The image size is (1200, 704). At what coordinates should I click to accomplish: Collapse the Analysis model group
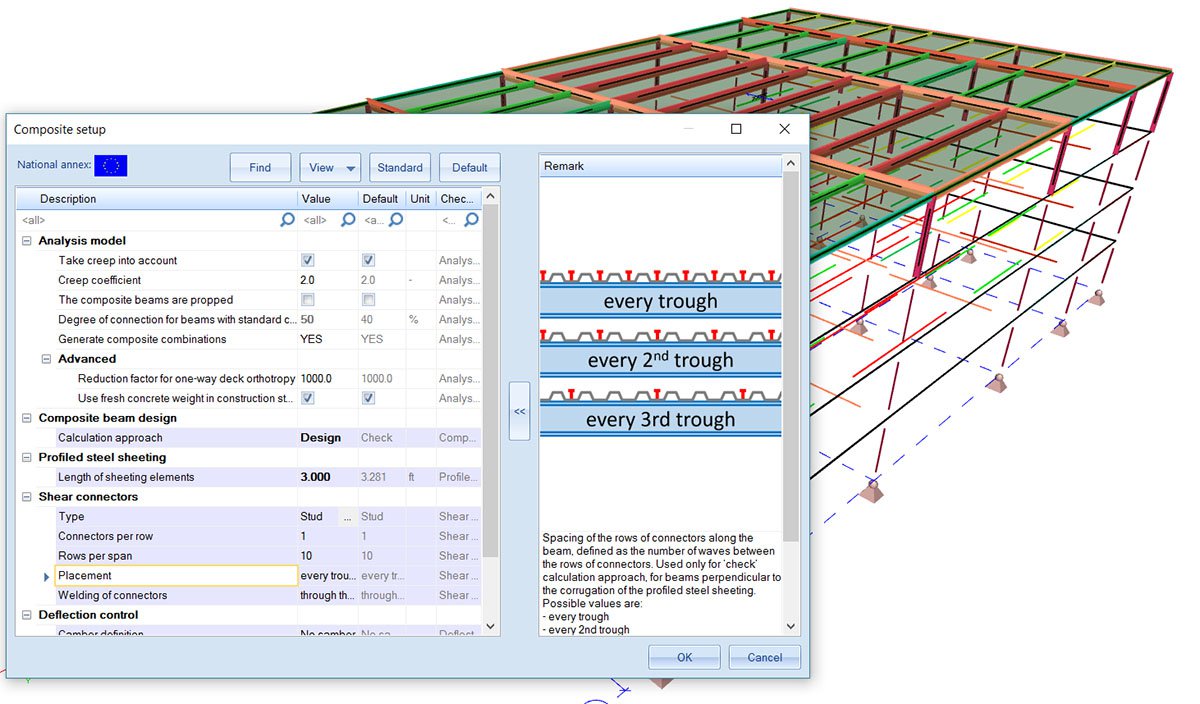click(x=26, y=241)
